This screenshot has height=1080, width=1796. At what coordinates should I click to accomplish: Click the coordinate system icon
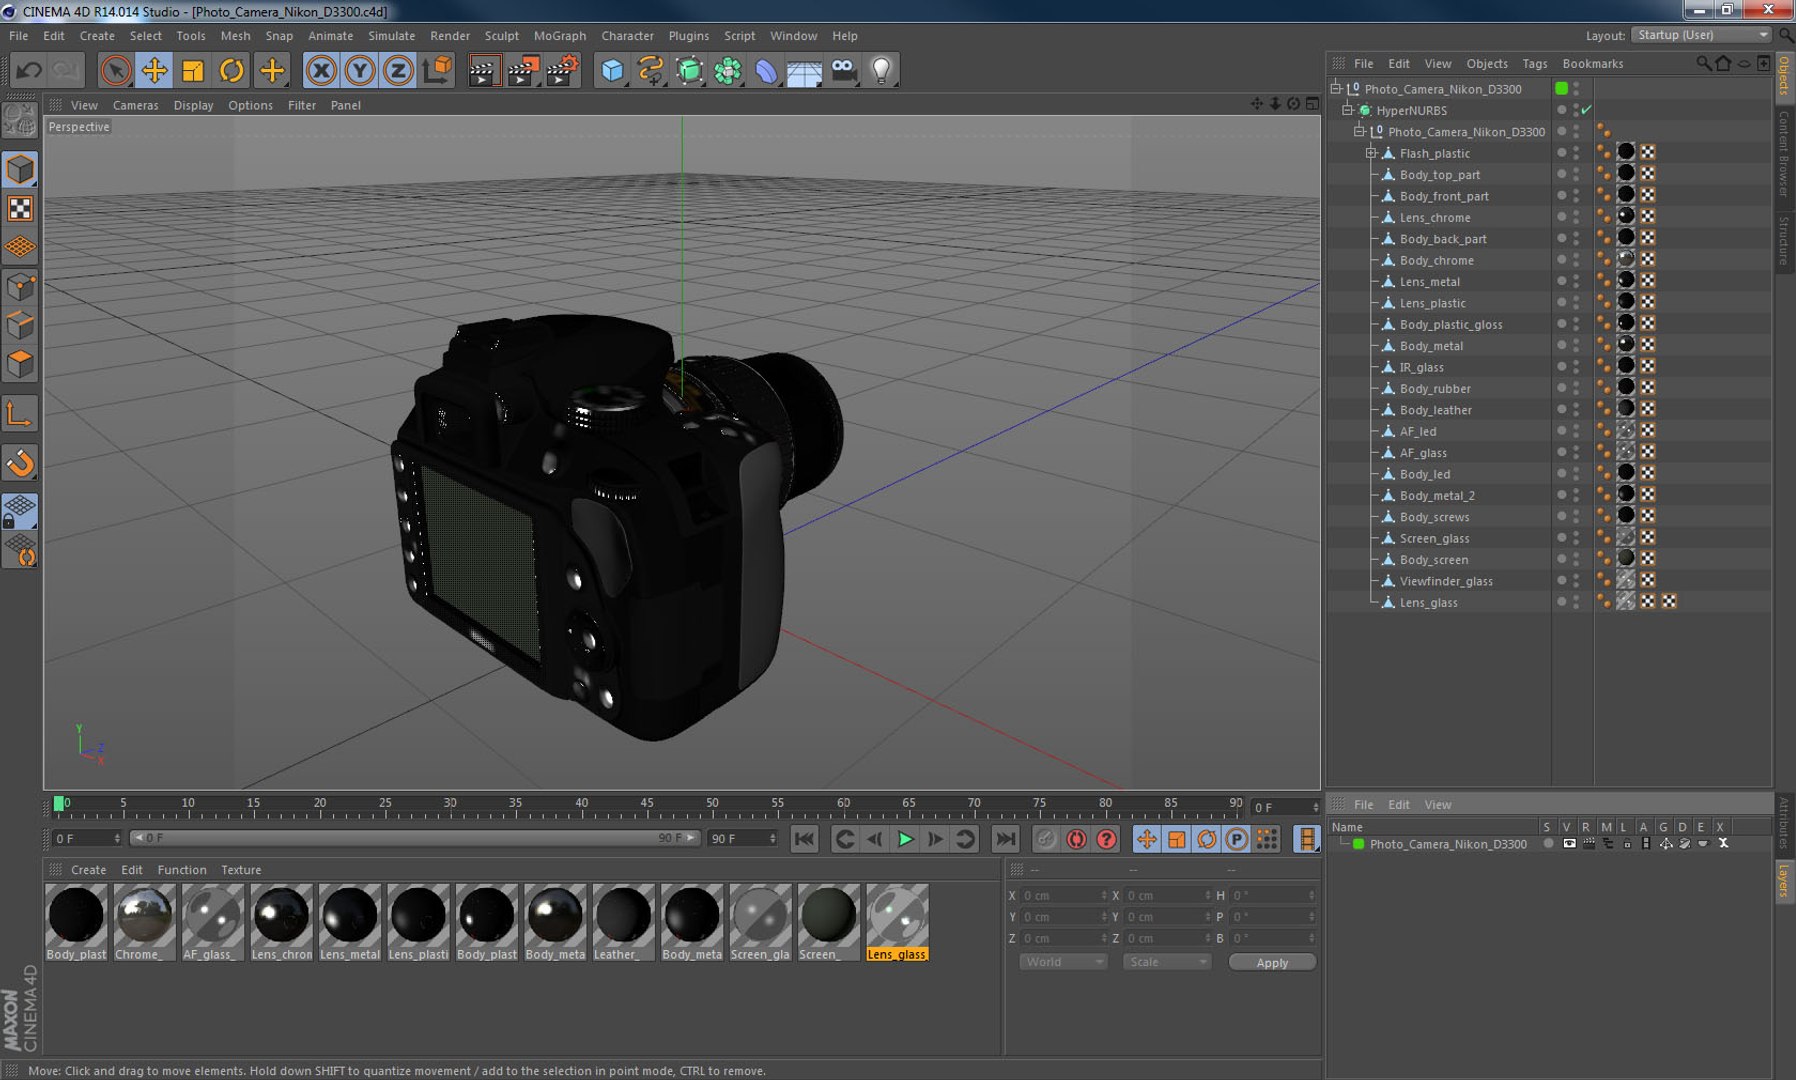[437, 70]
